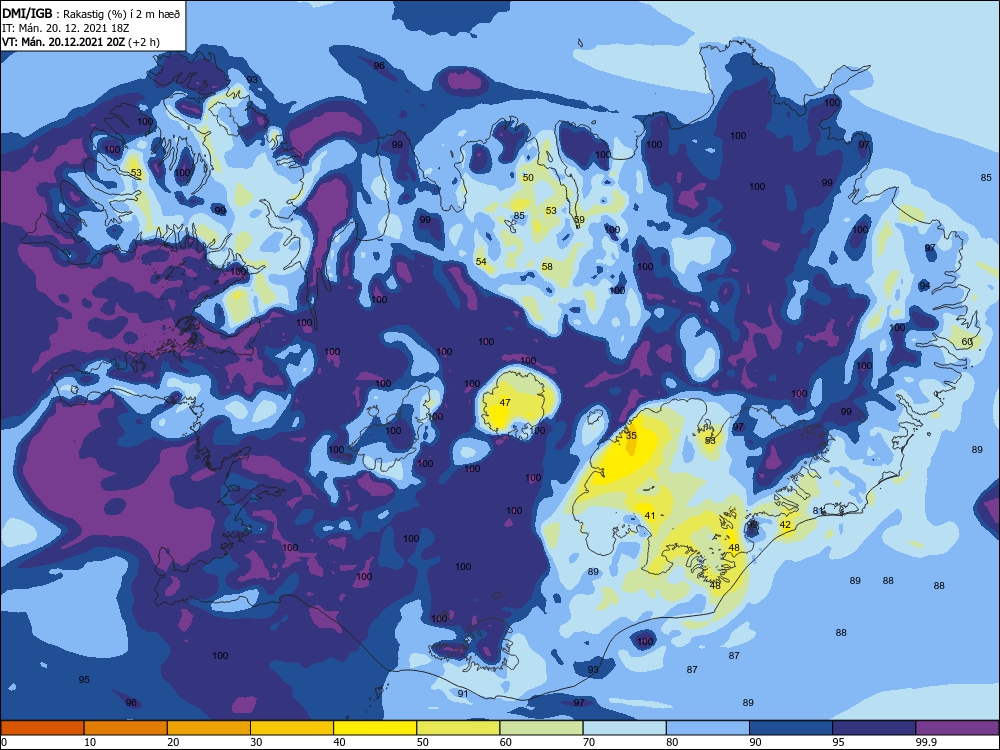Click the value 95 in lower left sea
Image resolution: width=1000 pixels, height=750 pixels.
coord(84,679)
